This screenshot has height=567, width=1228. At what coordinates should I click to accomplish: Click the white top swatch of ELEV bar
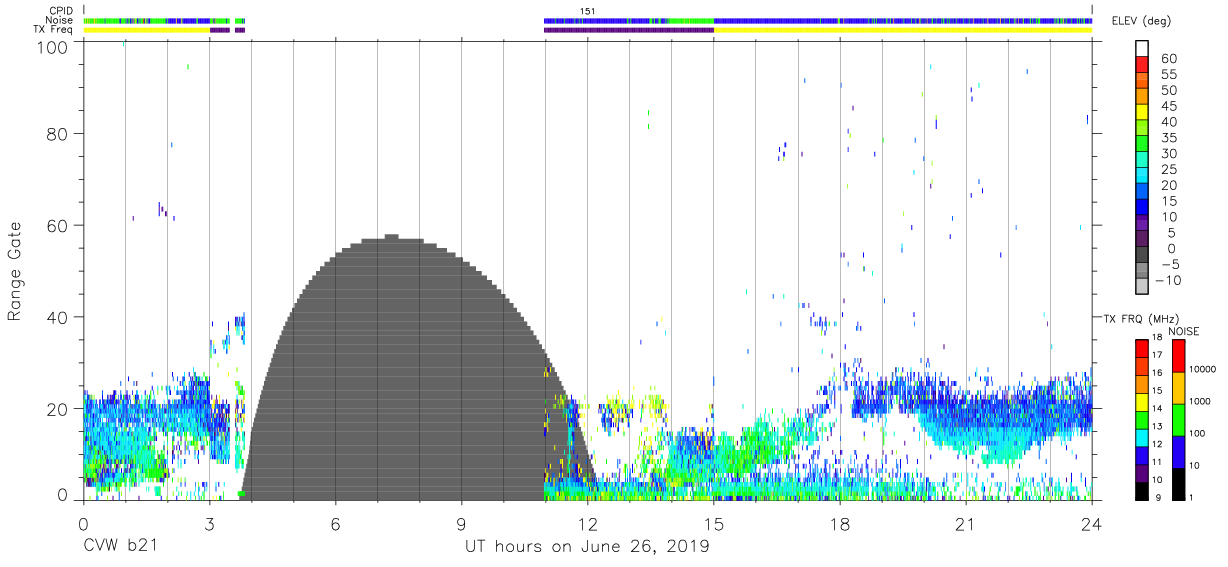(x=1142, y=49)
